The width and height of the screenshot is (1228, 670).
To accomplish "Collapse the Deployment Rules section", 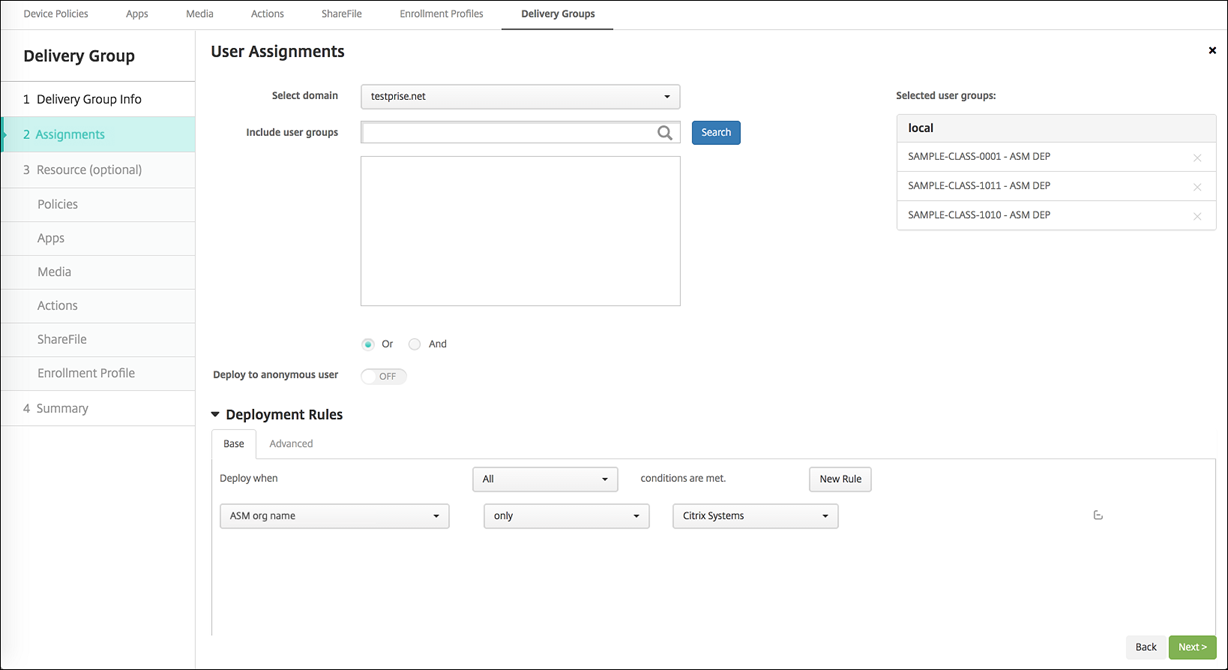I will [x=215, y=415].
